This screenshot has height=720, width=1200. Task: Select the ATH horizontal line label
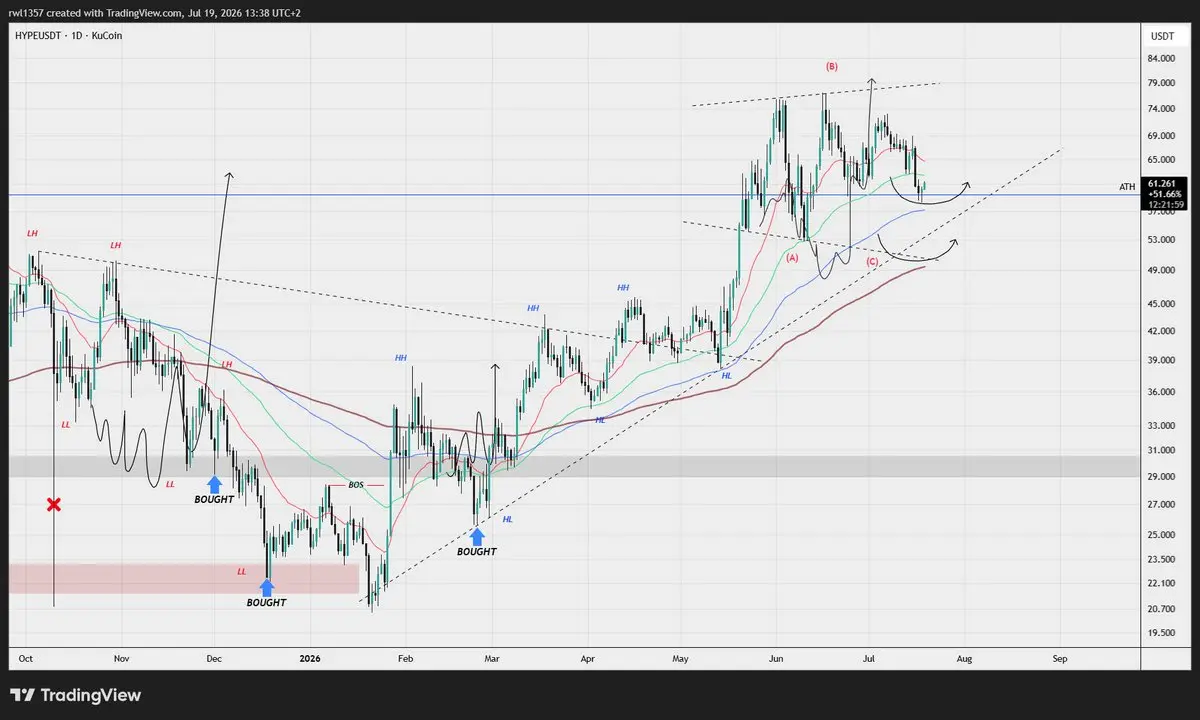(x=1127, y=187)
